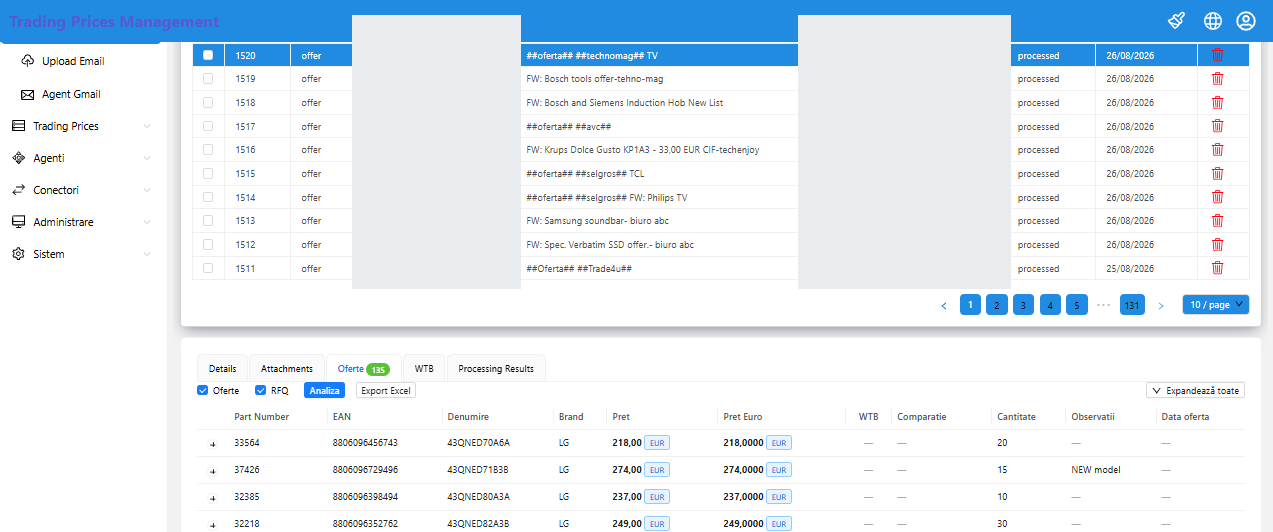1273x532 pixels.
Task: Click the brush clear-cache icon in header
Action: pos(1177,20)
